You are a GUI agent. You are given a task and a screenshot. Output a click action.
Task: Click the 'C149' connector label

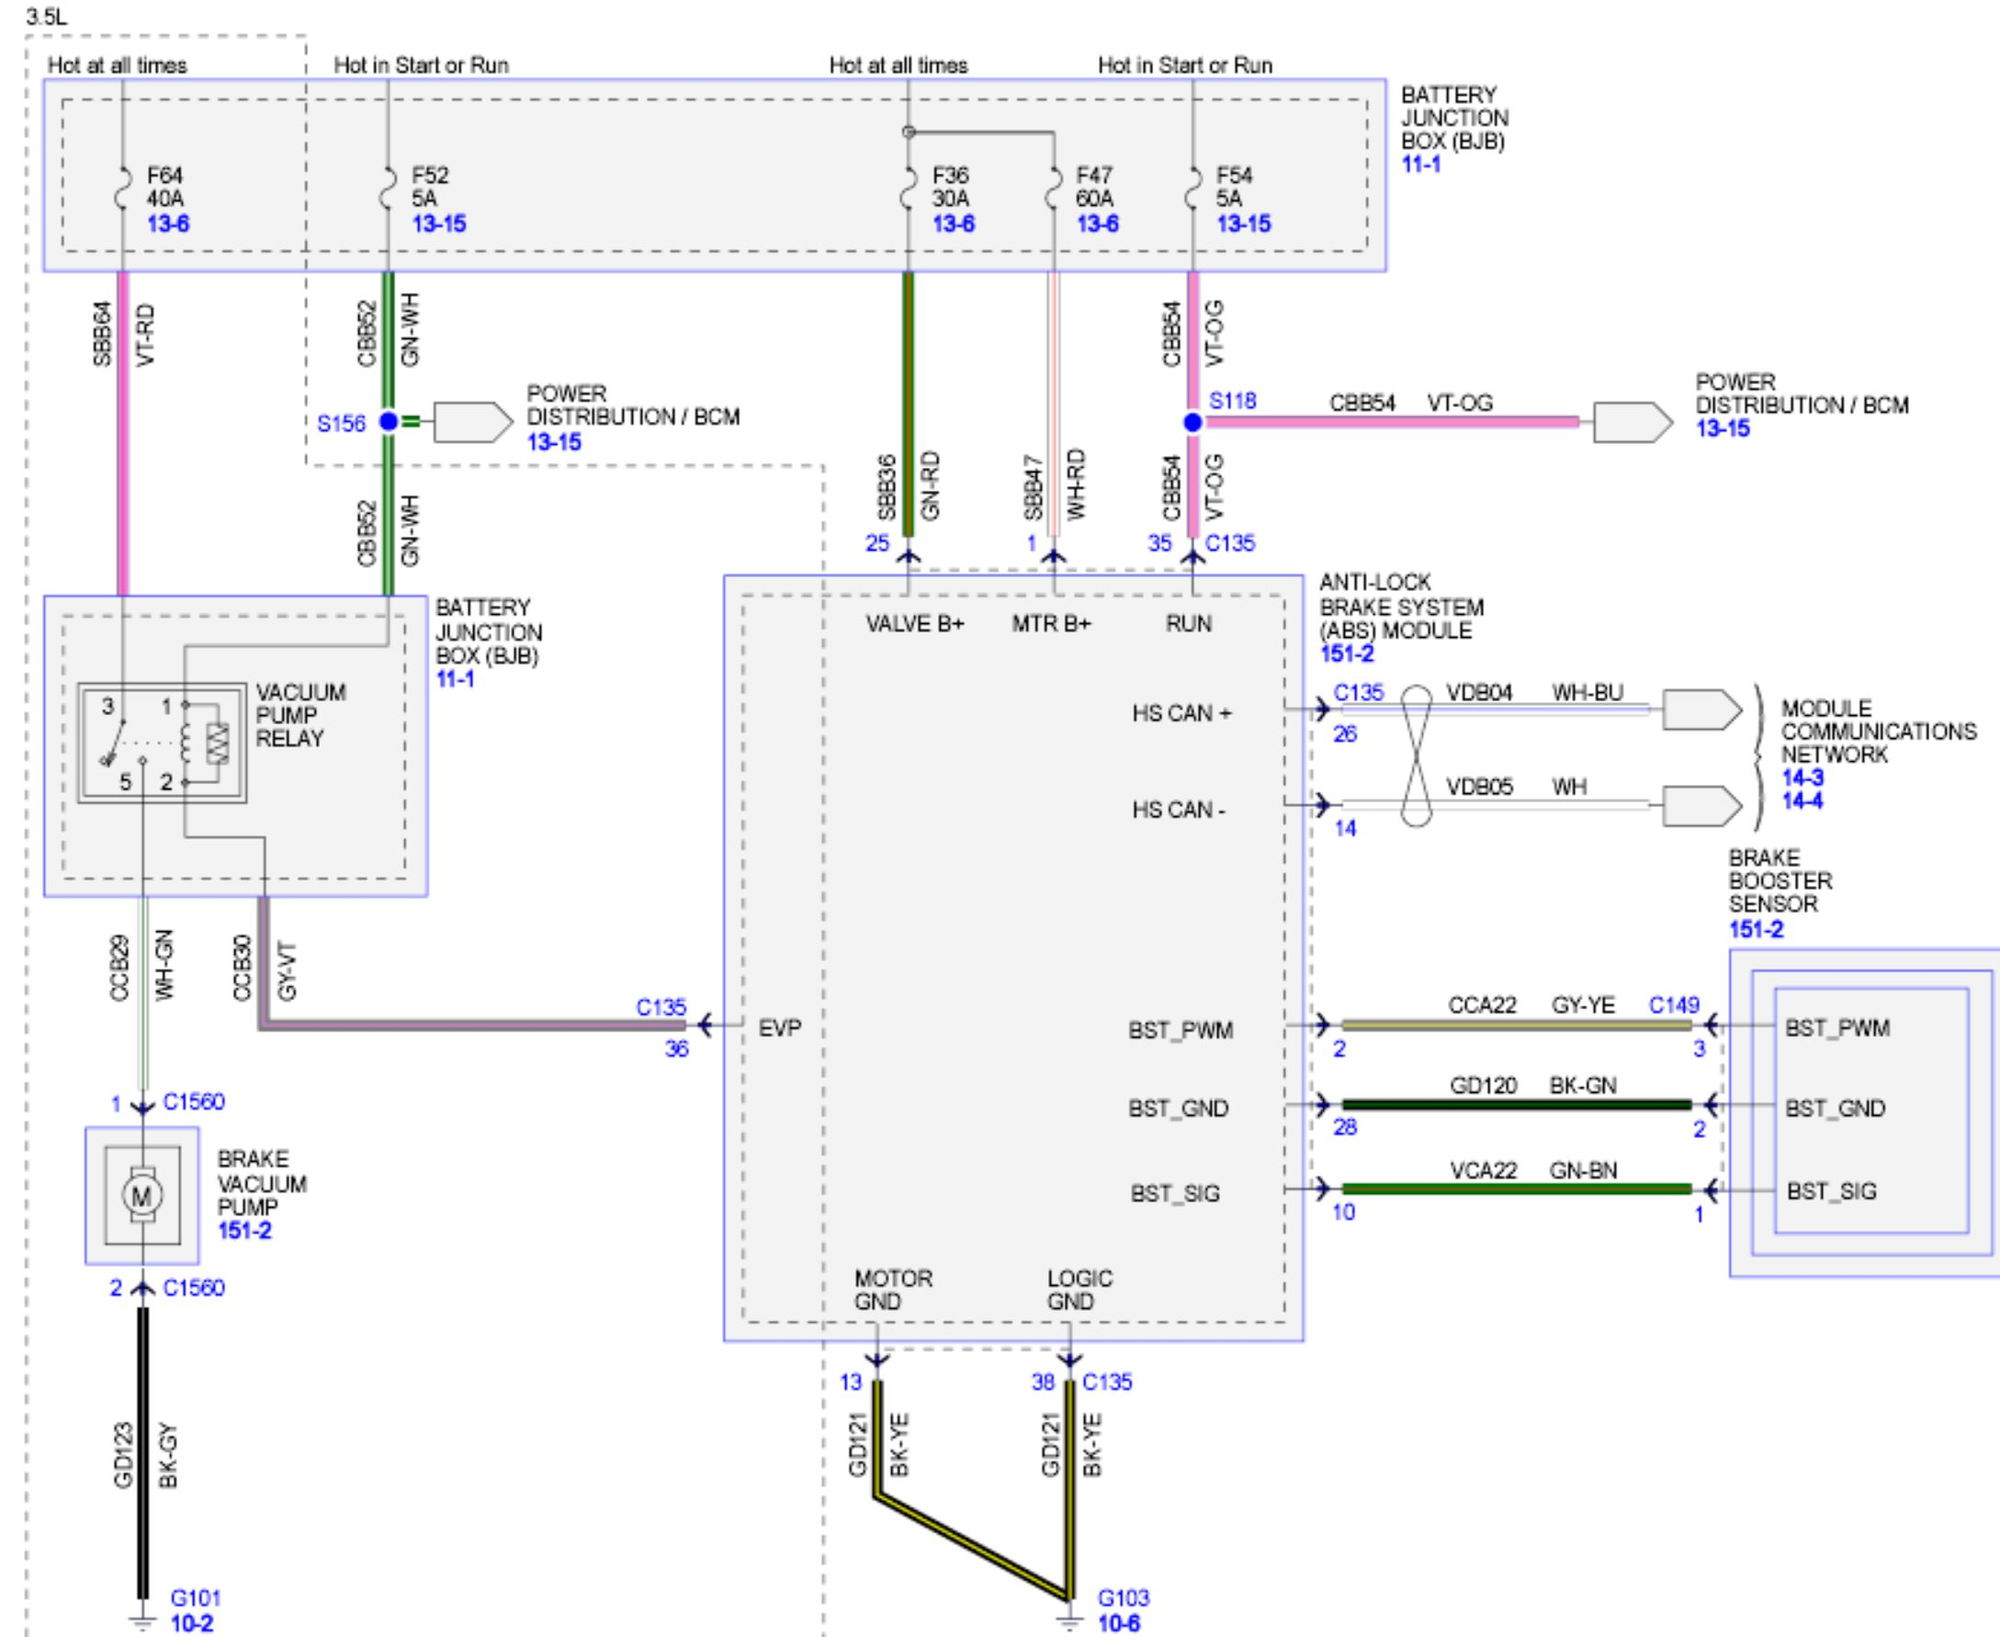point(1674,1004)
